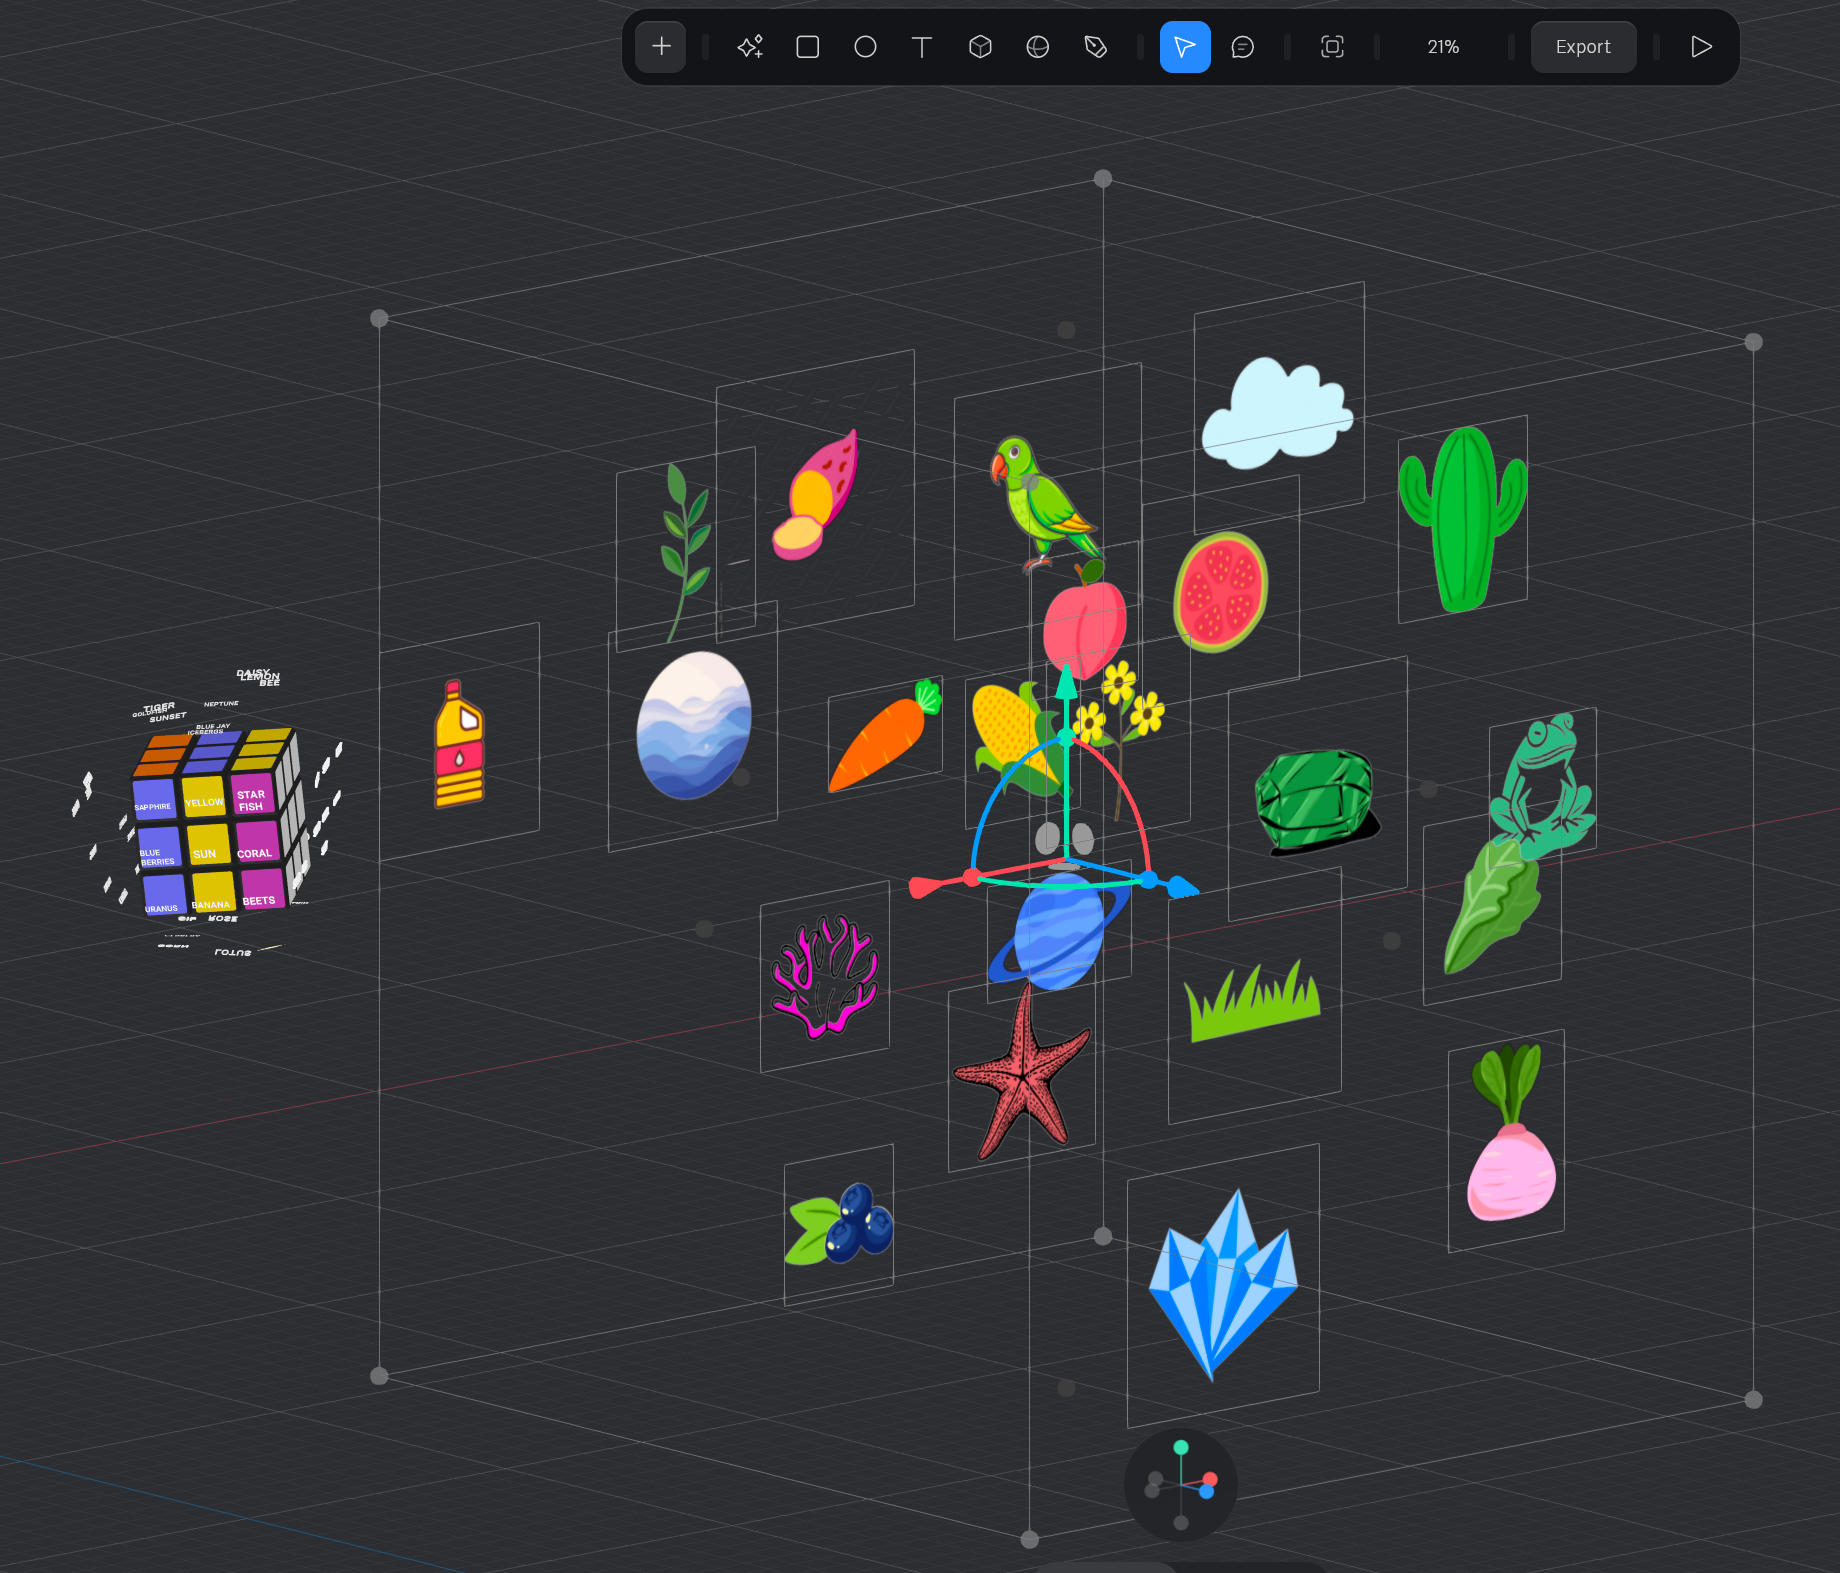Click the frame capture icon

pyautogui.click(x=1331, y=46)
